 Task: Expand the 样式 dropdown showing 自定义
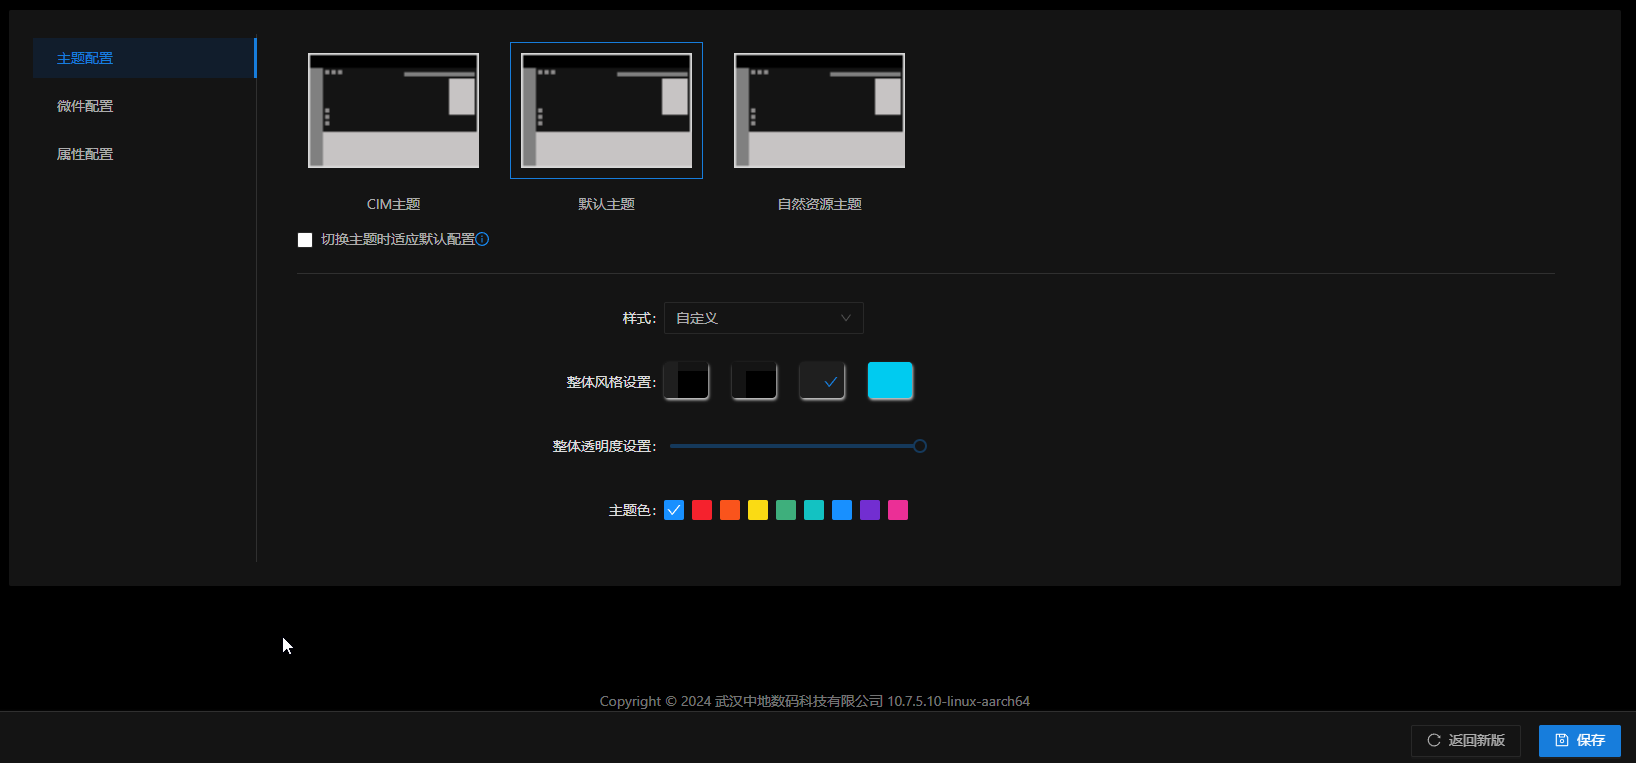763,318
